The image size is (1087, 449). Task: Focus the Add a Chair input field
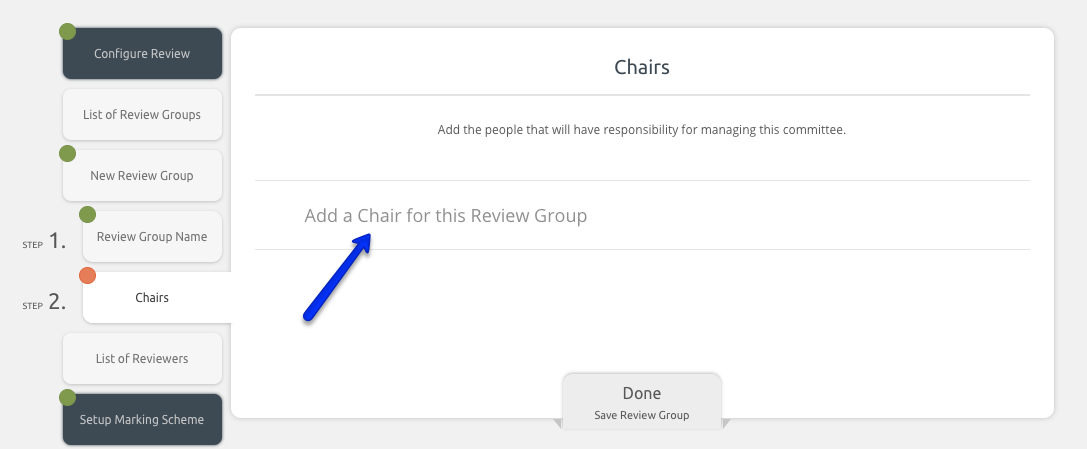(x=642, y=215)
